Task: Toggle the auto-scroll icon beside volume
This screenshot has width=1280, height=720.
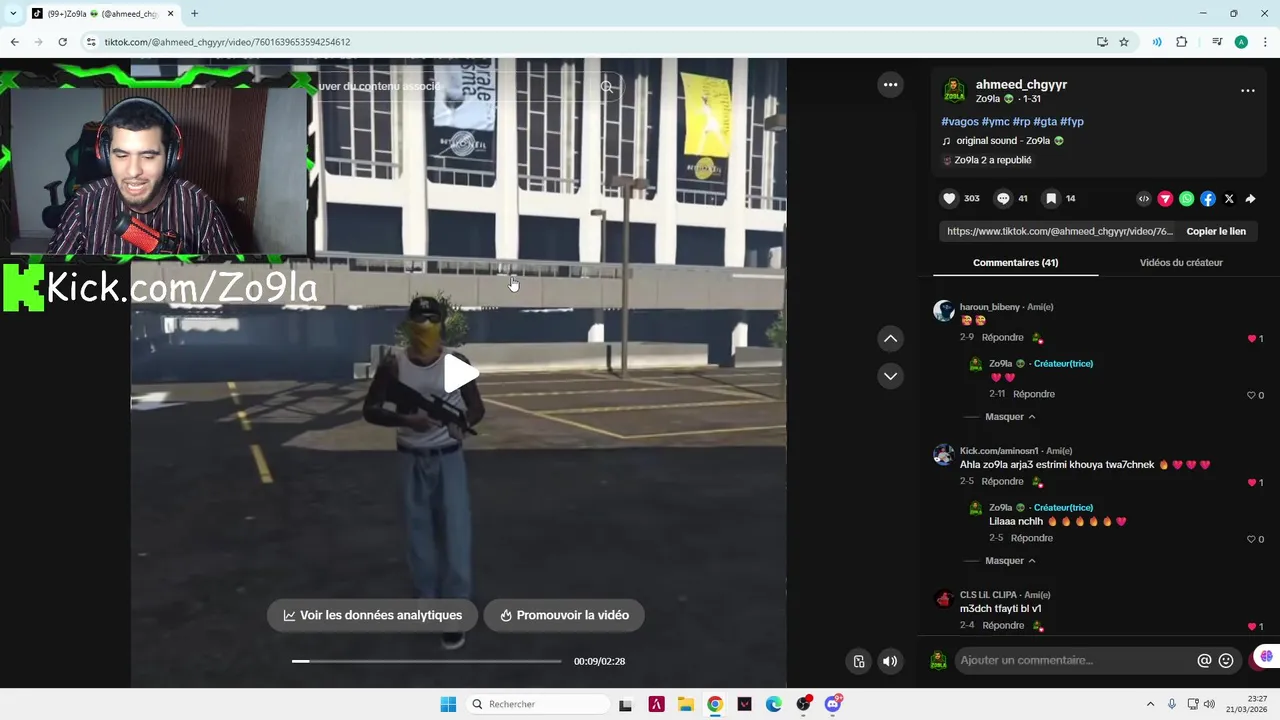Action: pos(859,661)
